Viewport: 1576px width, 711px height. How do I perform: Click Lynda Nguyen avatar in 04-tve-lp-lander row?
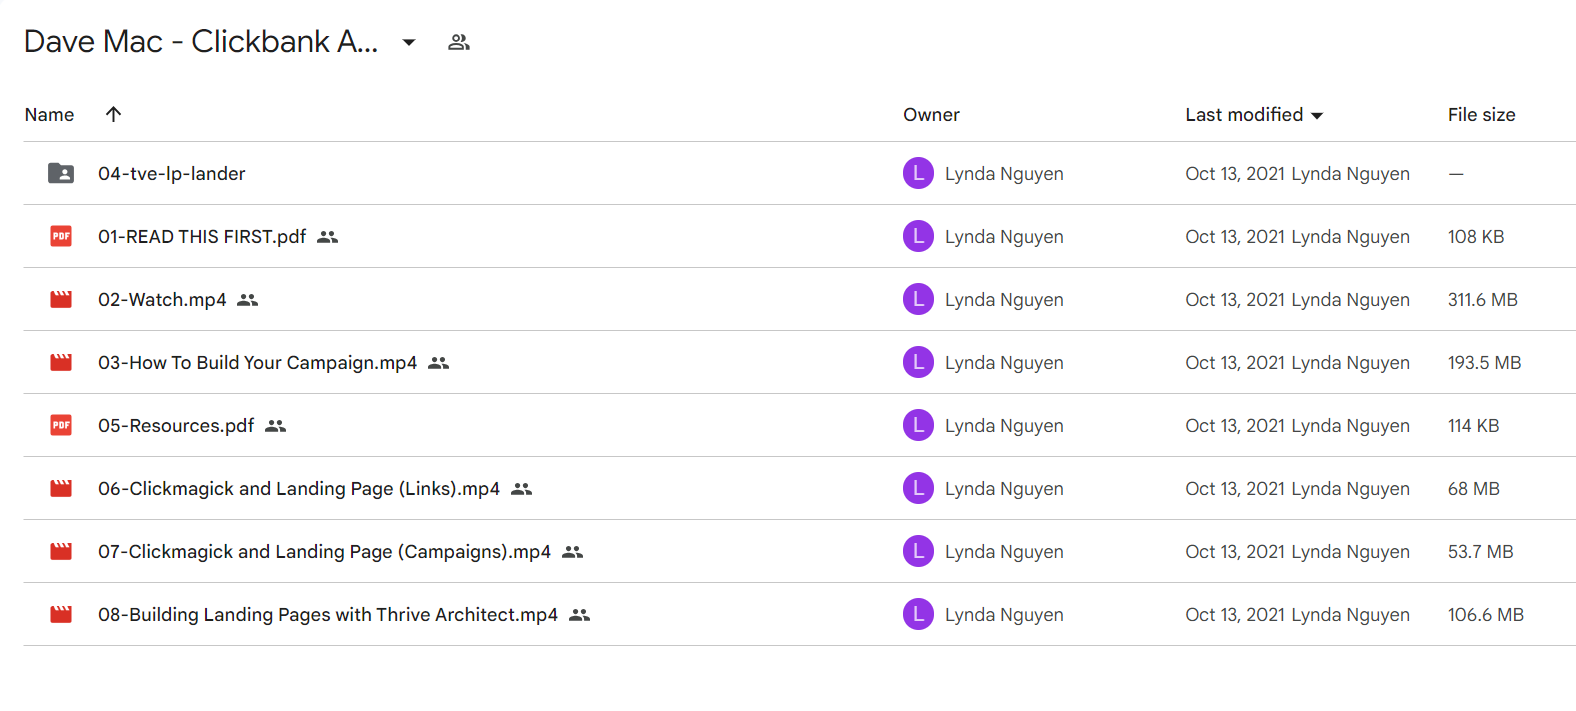pos(918,173)
